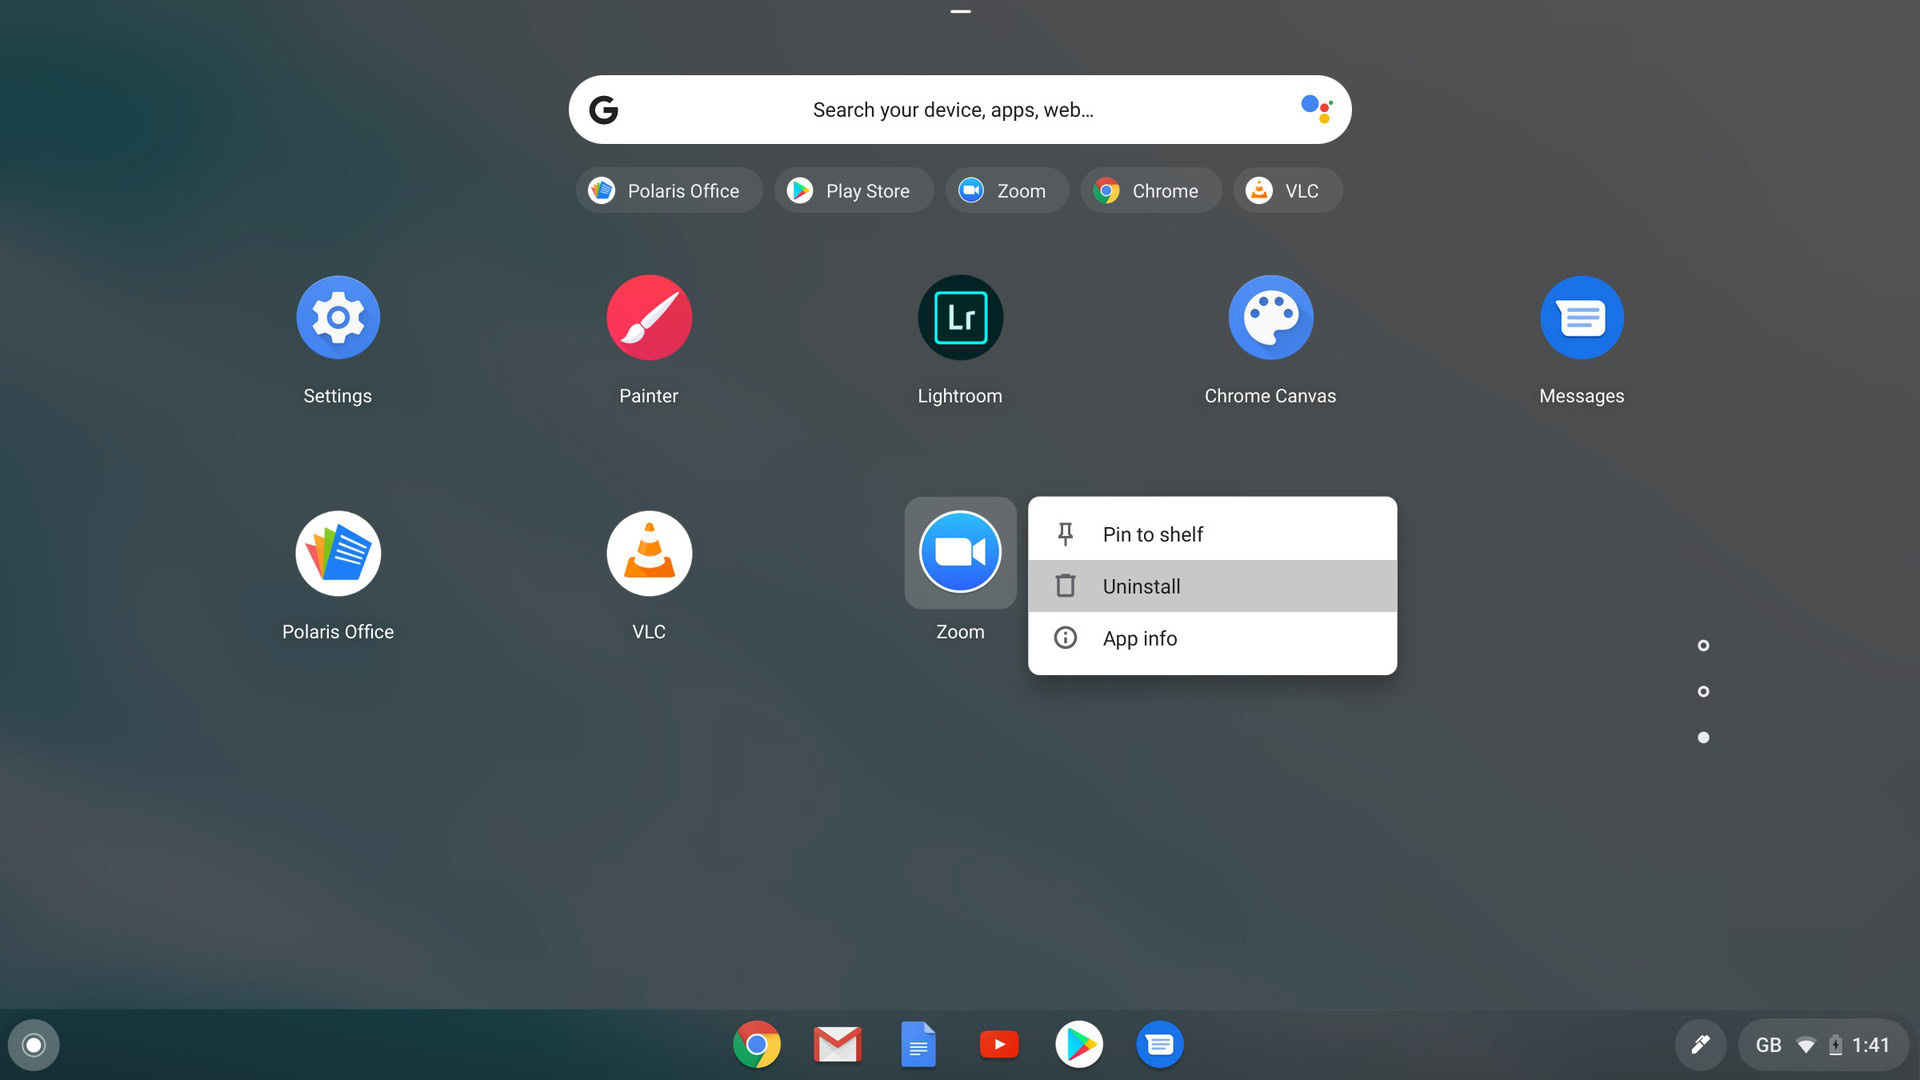The image size is (1920, 1080).
Task: Open Chrome browser from taskbar
Action: click(758, 1044)
